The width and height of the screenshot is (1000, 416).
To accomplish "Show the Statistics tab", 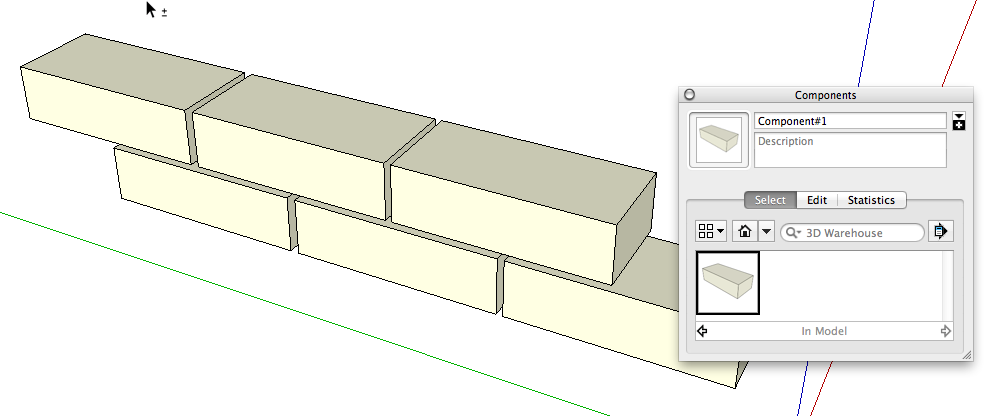I will click(x=871, y=200).
